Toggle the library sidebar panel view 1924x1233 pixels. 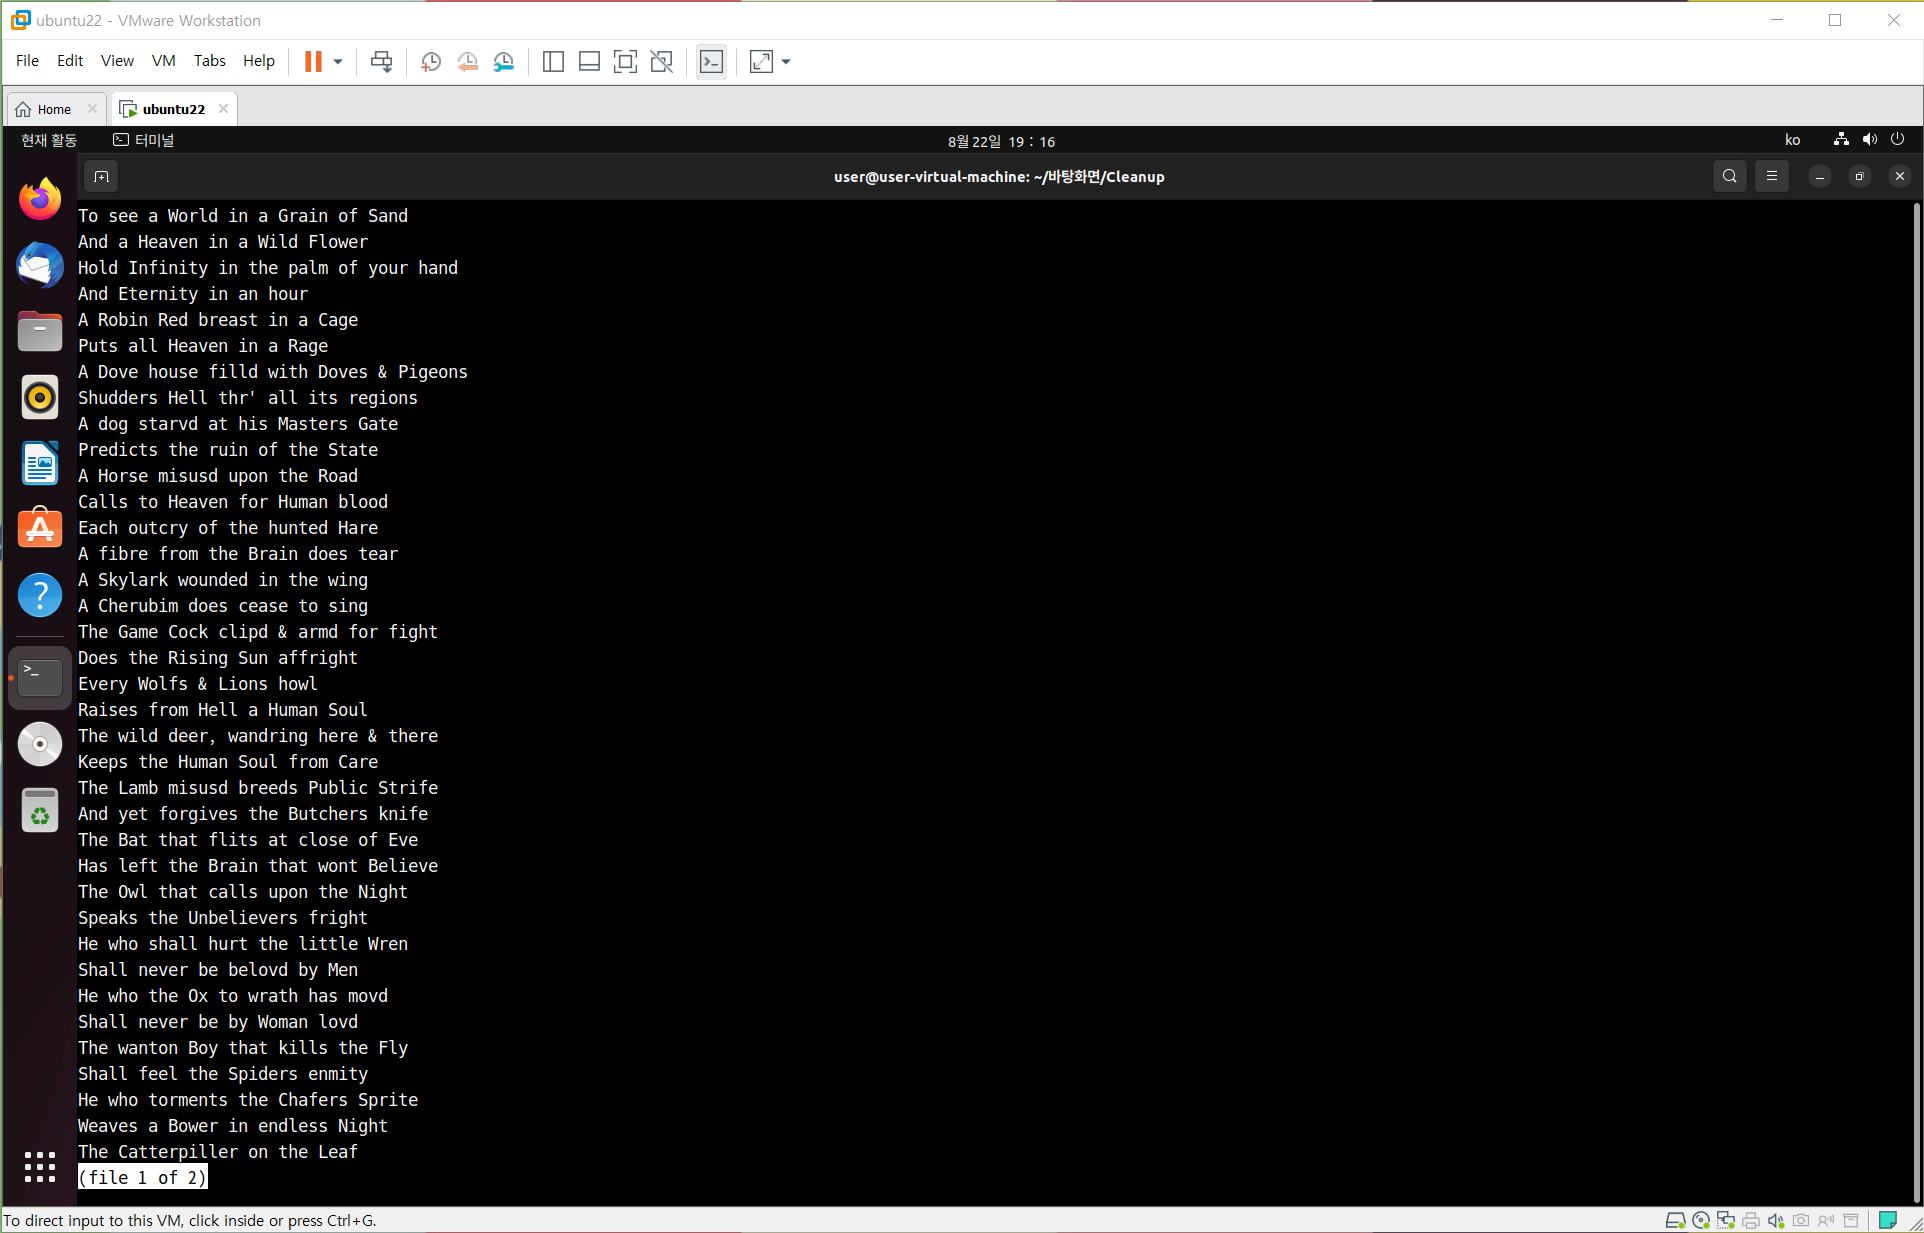click(x=553, y=62)
